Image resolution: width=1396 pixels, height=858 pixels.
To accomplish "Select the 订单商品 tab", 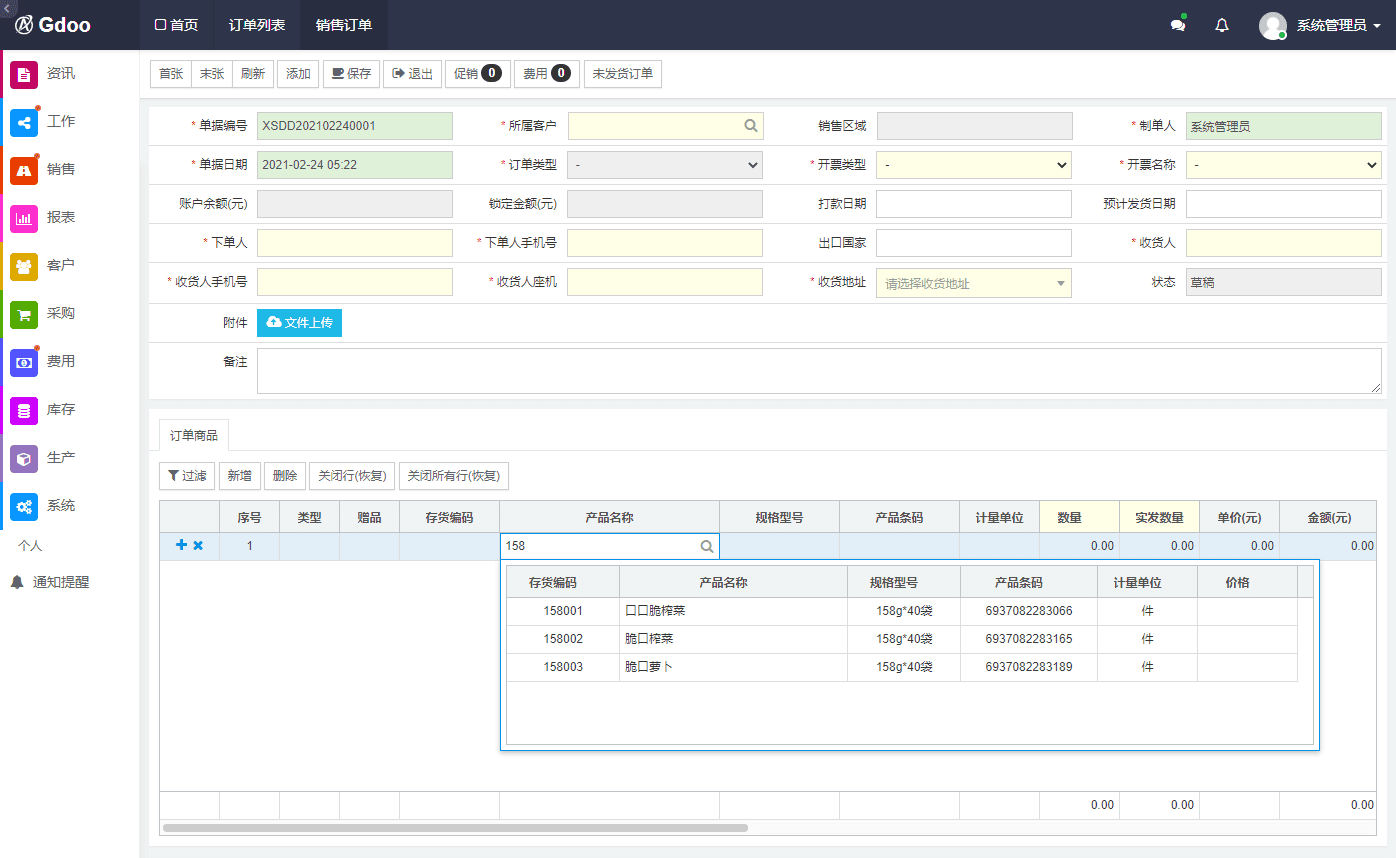I will point(194,435).
